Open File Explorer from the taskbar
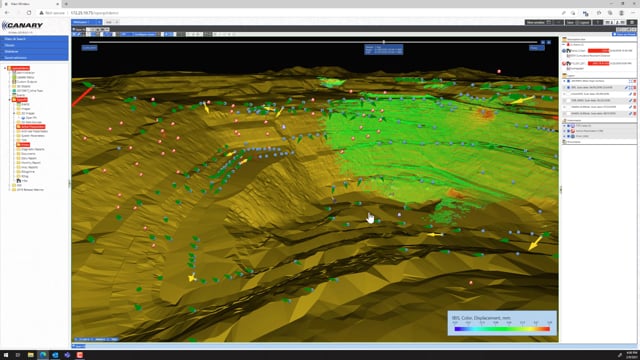This screenshot has height=360, width=640. [31, 355]
